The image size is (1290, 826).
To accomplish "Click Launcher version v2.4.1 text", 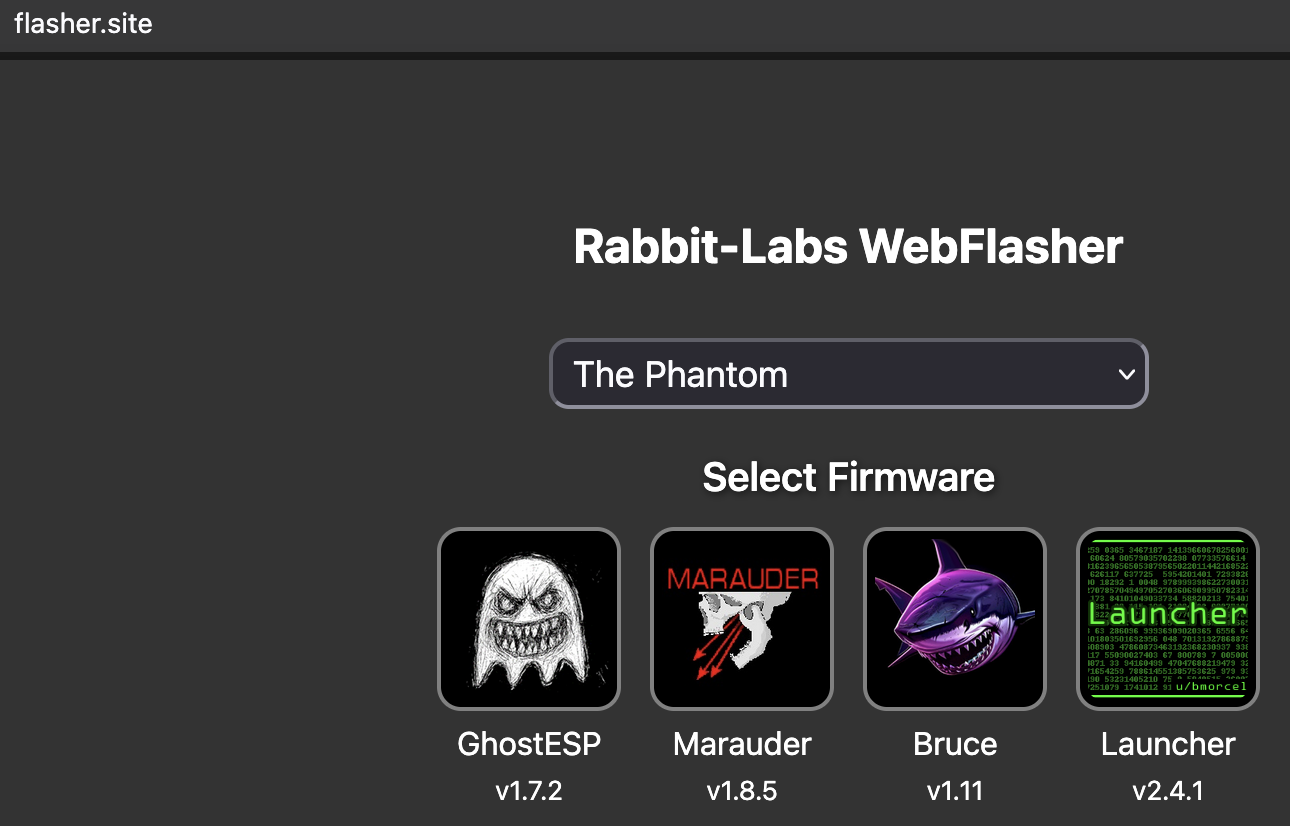I will 1168,791.
